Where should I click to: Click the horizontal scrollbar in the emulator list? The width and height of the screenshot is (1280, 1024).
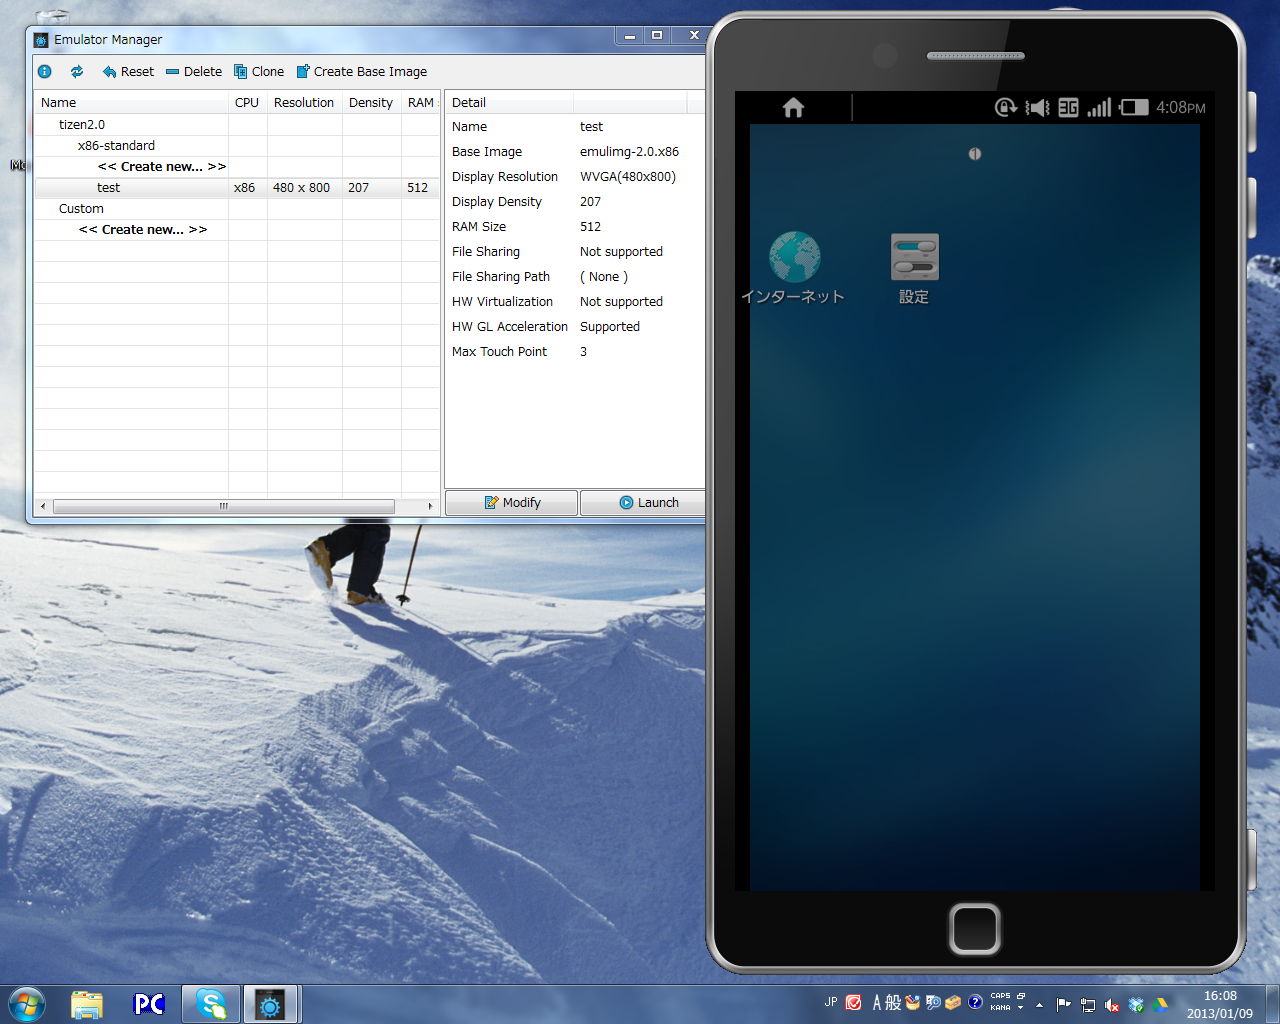click(x=224, y=506)
